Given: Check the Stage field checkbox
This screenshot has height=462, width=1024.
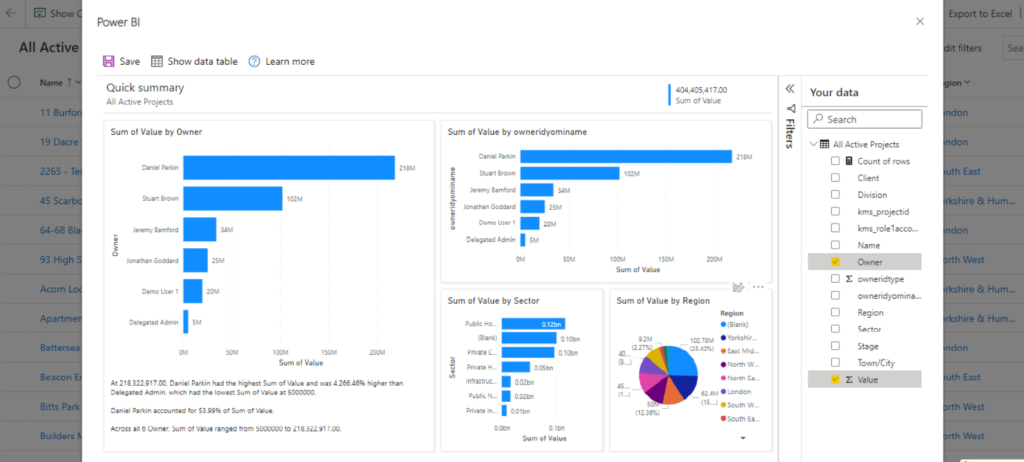Looking at the screenshot, I should point(835,346).
